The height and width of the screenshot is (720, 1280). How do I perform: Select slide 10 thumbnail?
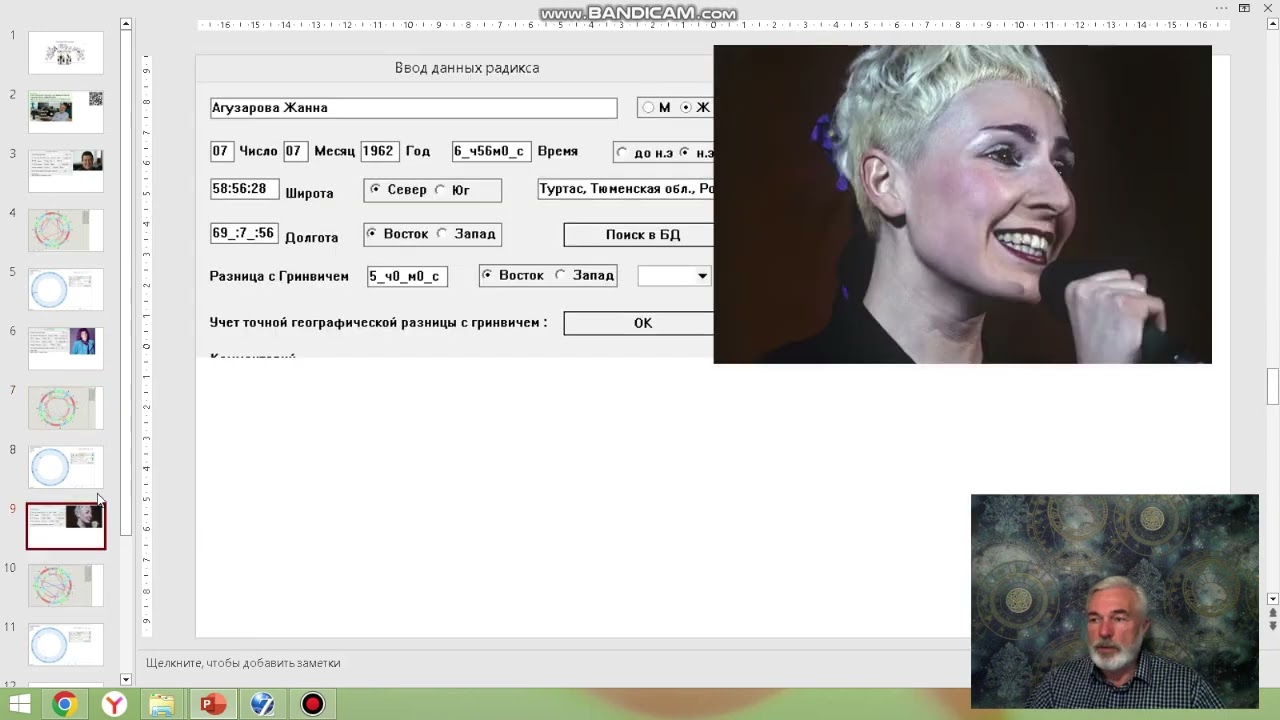(66, 586)
